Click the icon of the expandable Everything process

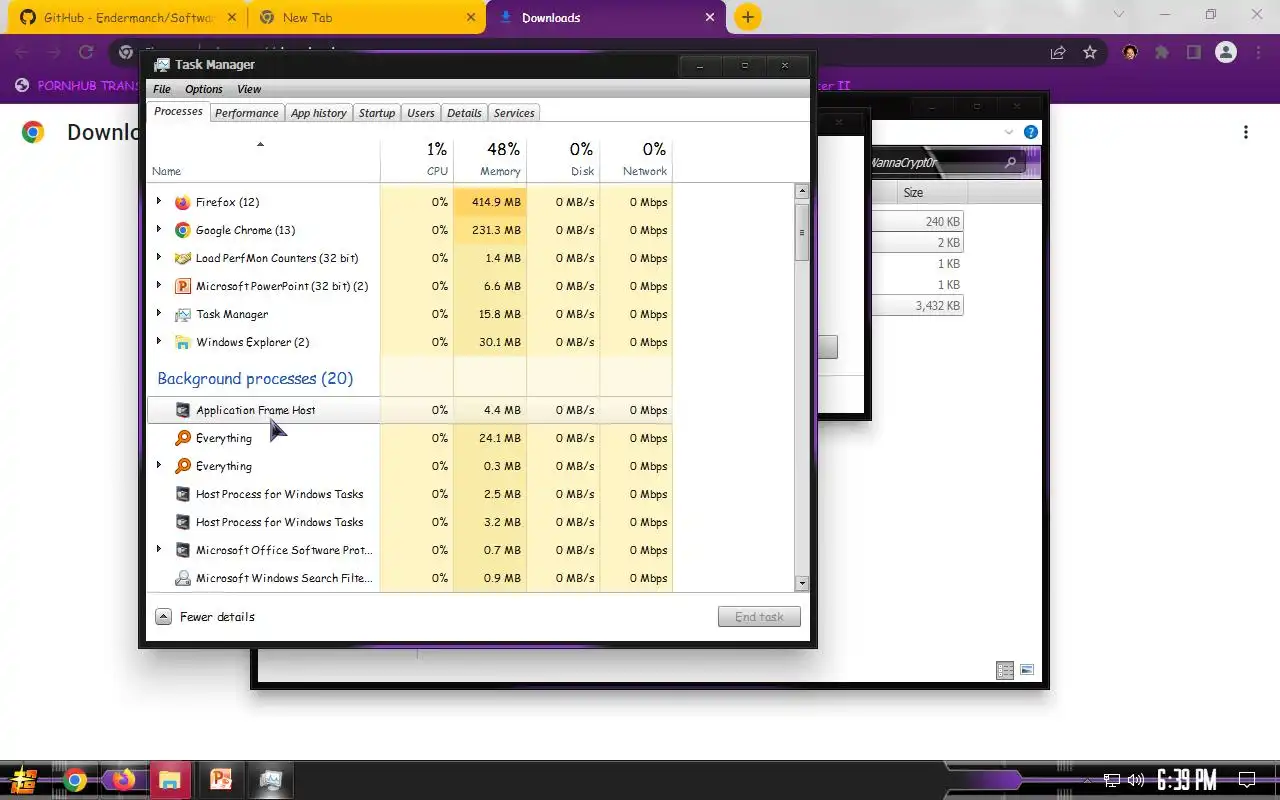tap(182, 466)
